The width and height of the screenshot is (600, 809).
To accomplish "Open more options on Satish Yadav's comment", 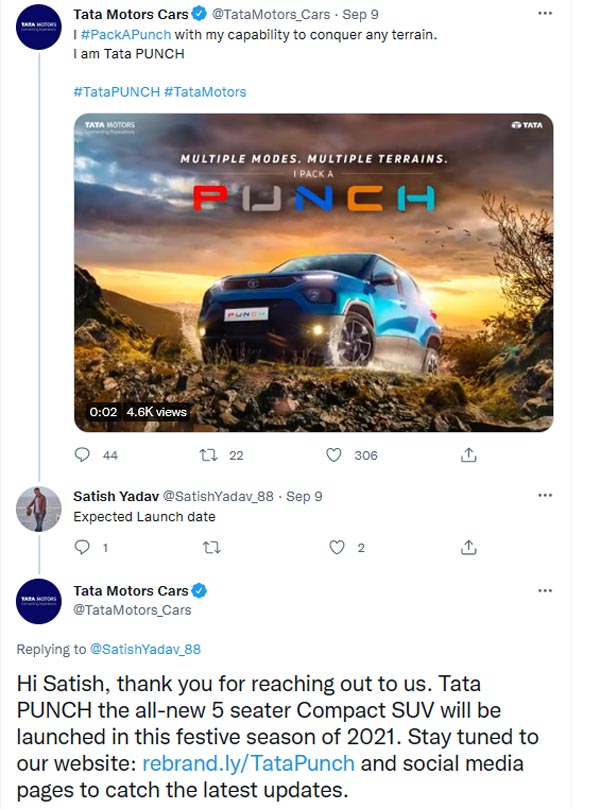I will [x=546, y=494].
